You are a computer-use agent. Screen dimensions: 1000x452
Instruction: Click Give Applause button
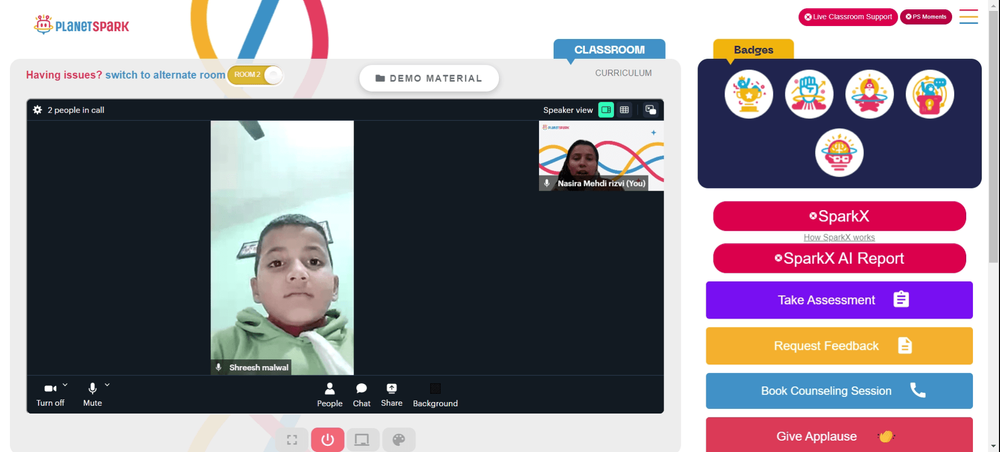coord(839,436)
